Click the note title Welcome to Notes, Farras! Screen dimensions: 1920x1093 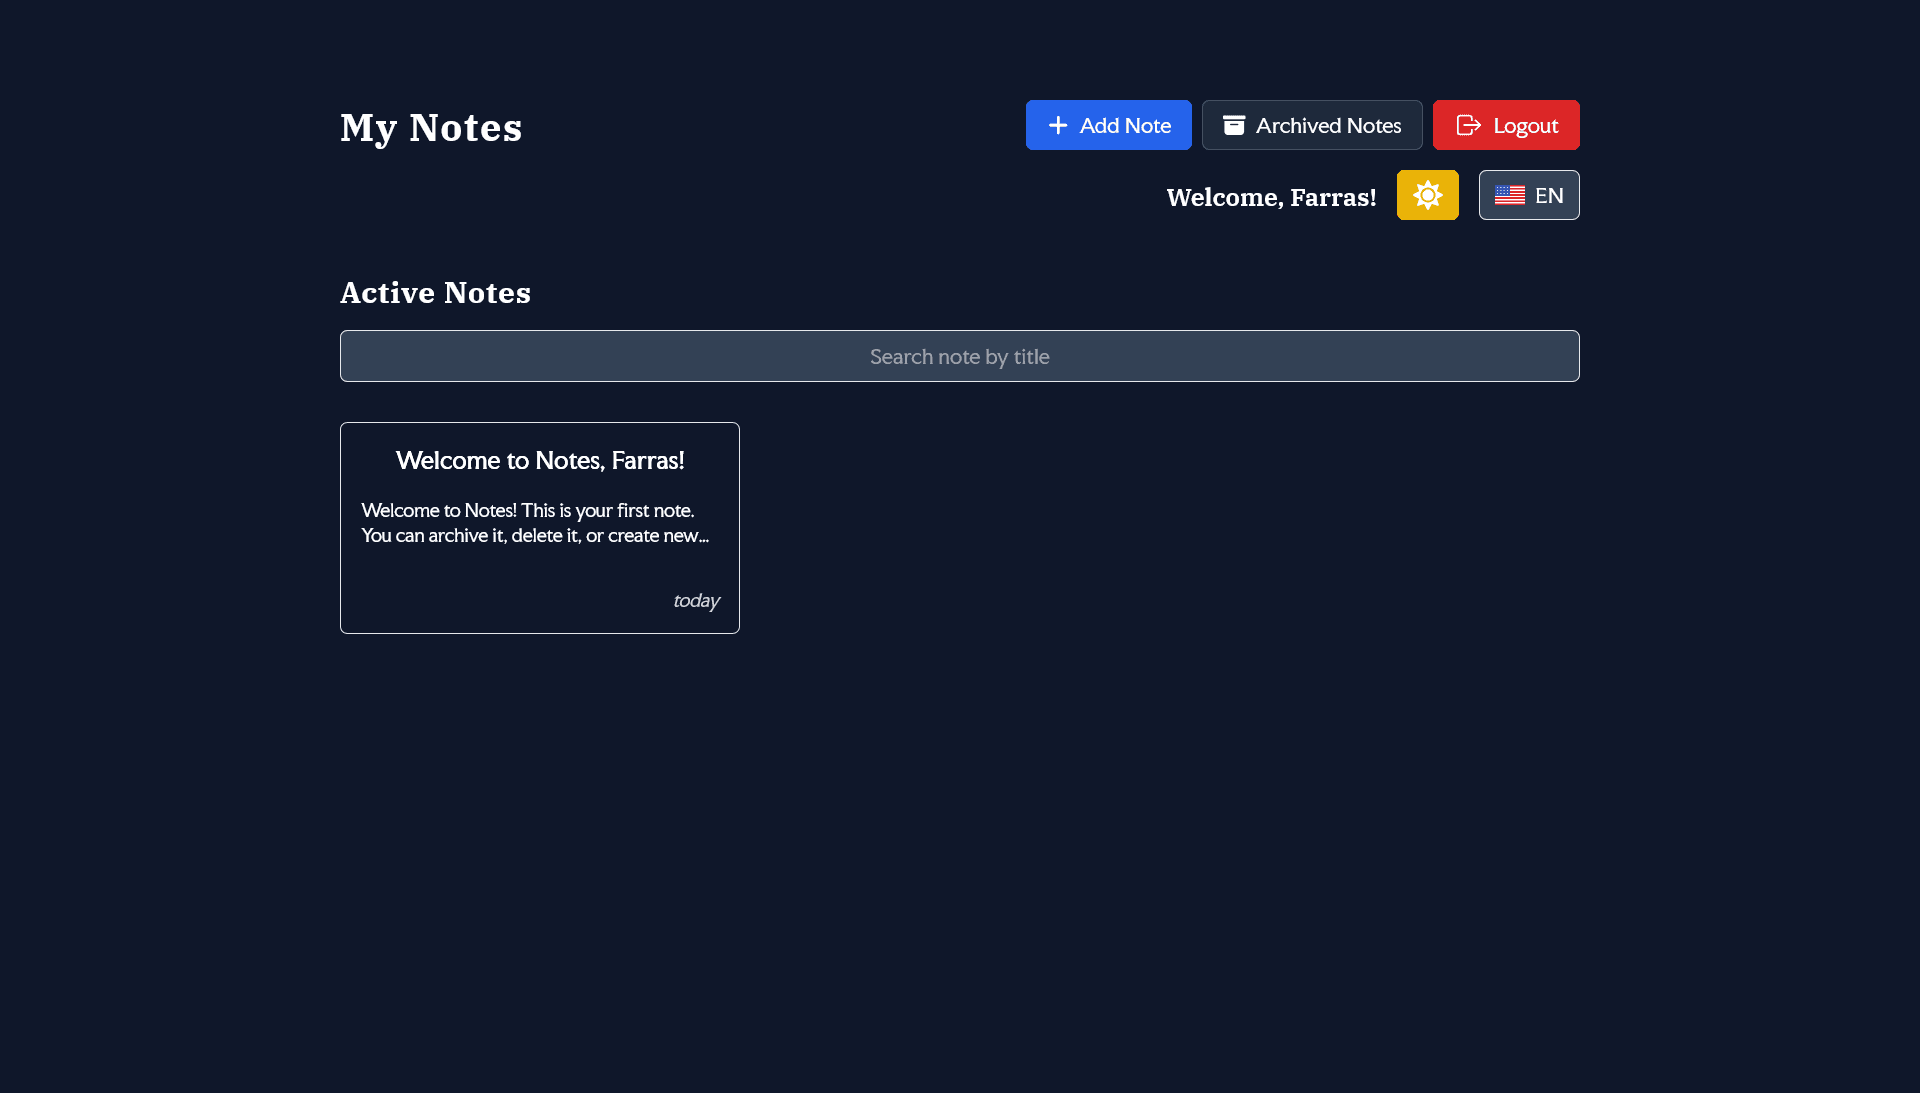point(540,460)
